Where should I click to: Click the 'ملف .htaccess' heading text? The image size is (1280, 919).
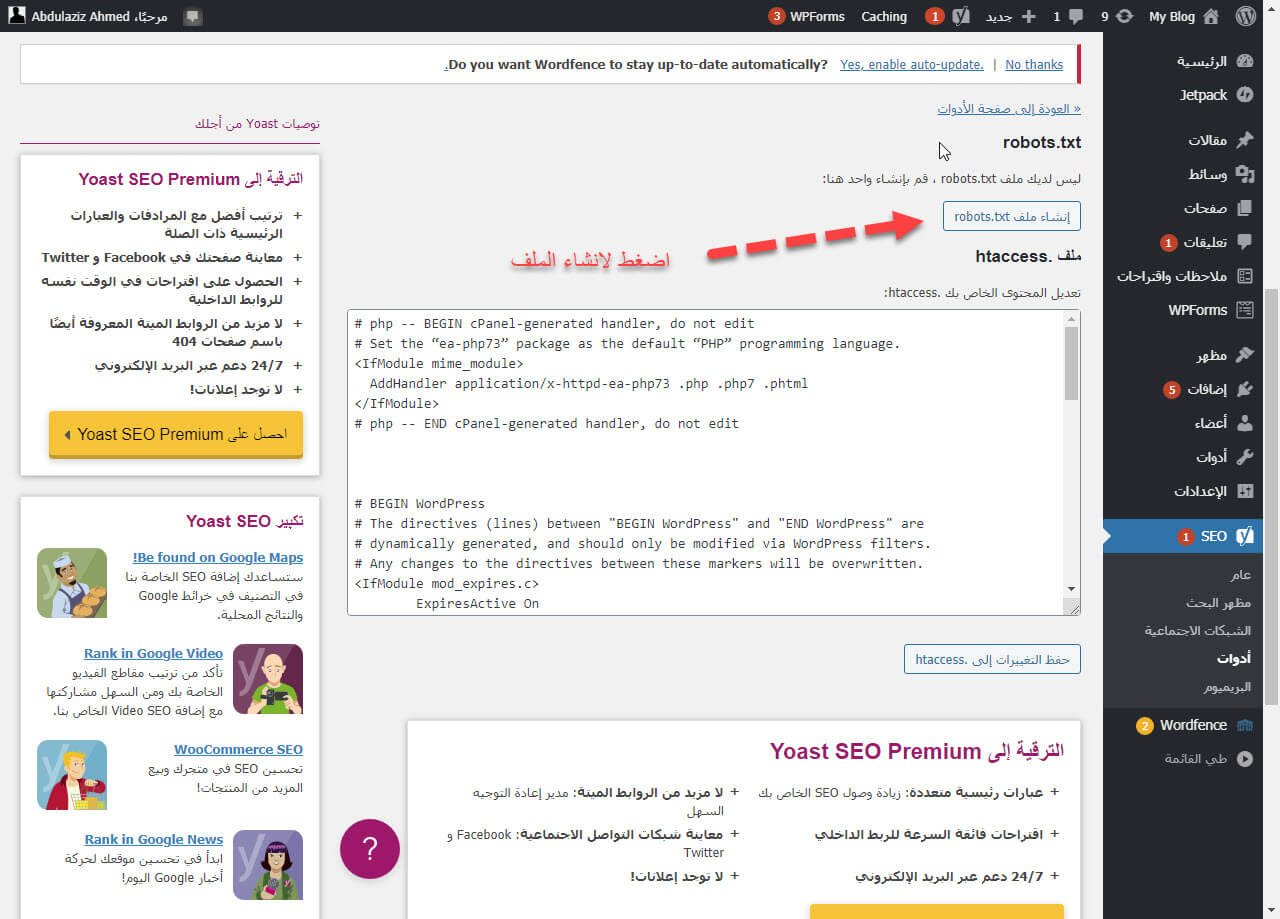1028,257
